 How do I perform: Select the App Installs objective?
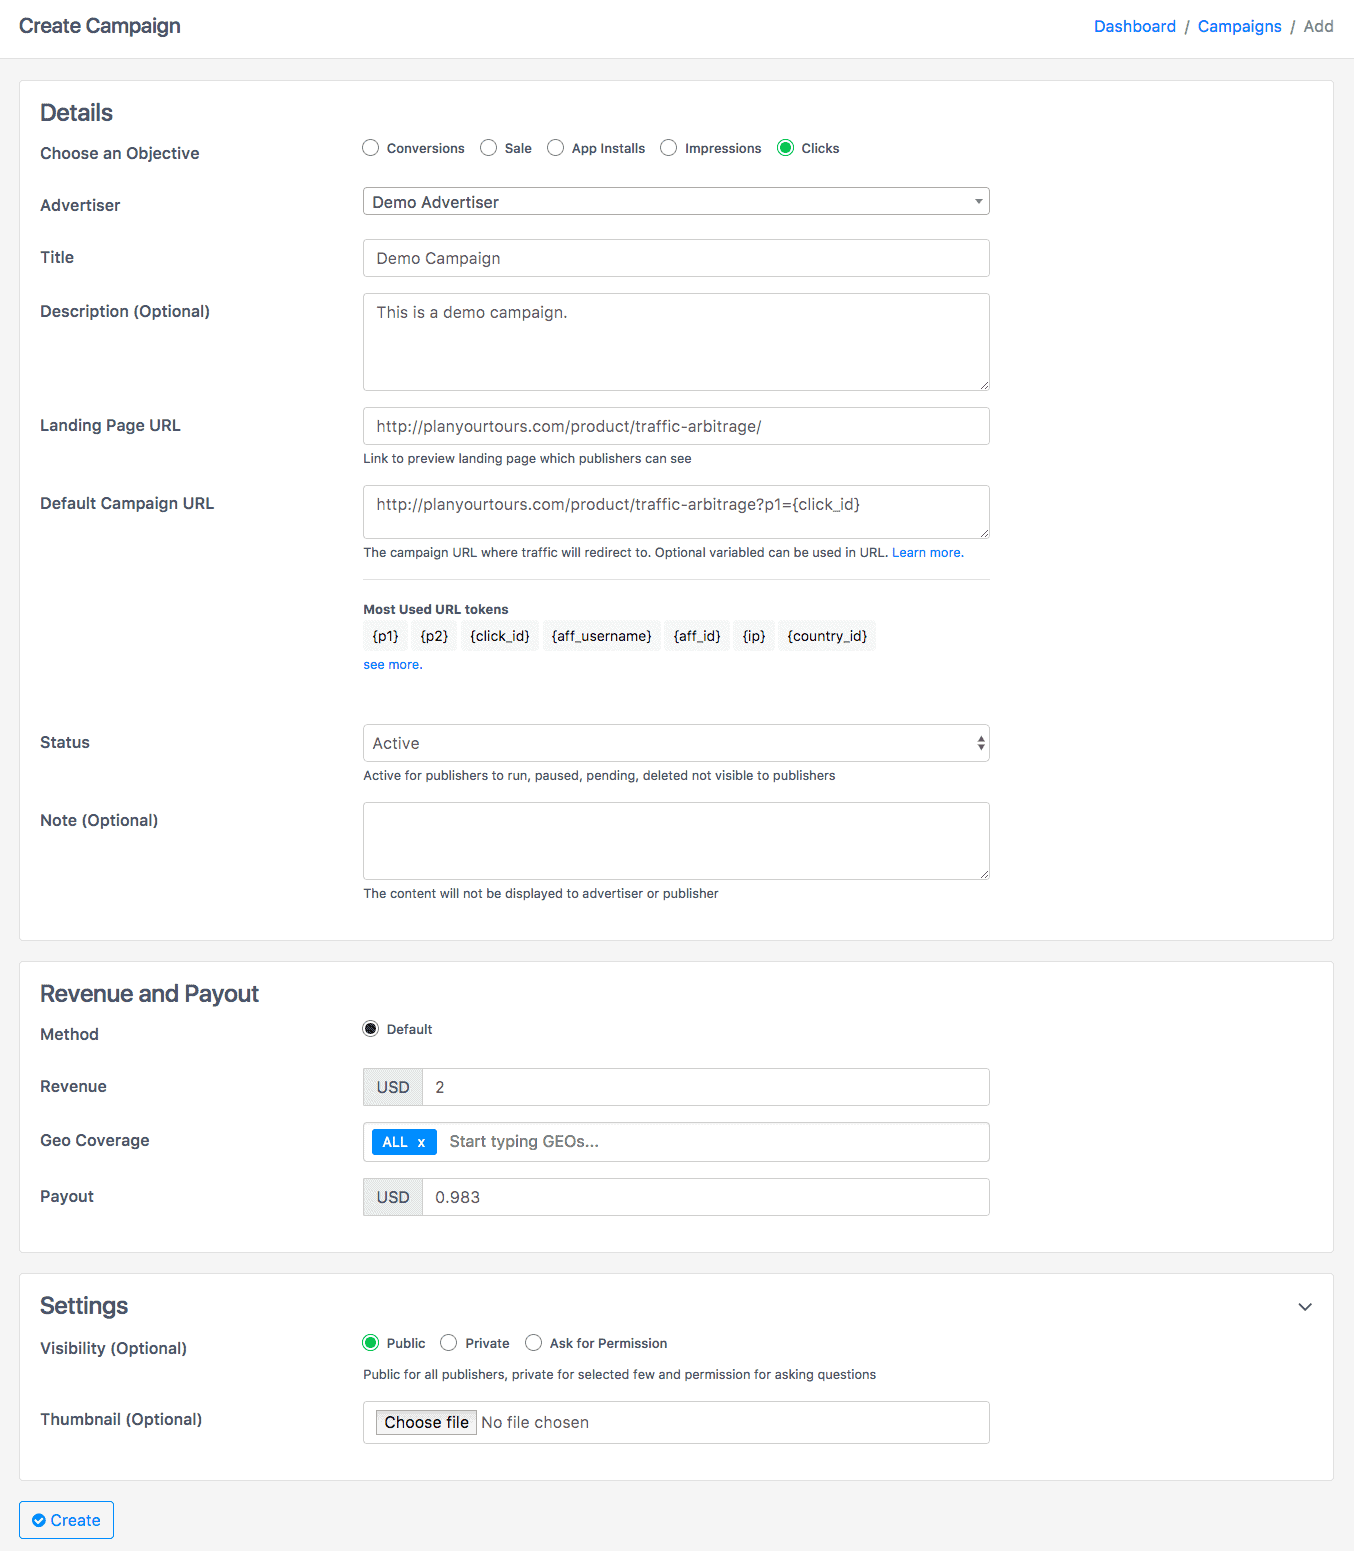(556, 148)
